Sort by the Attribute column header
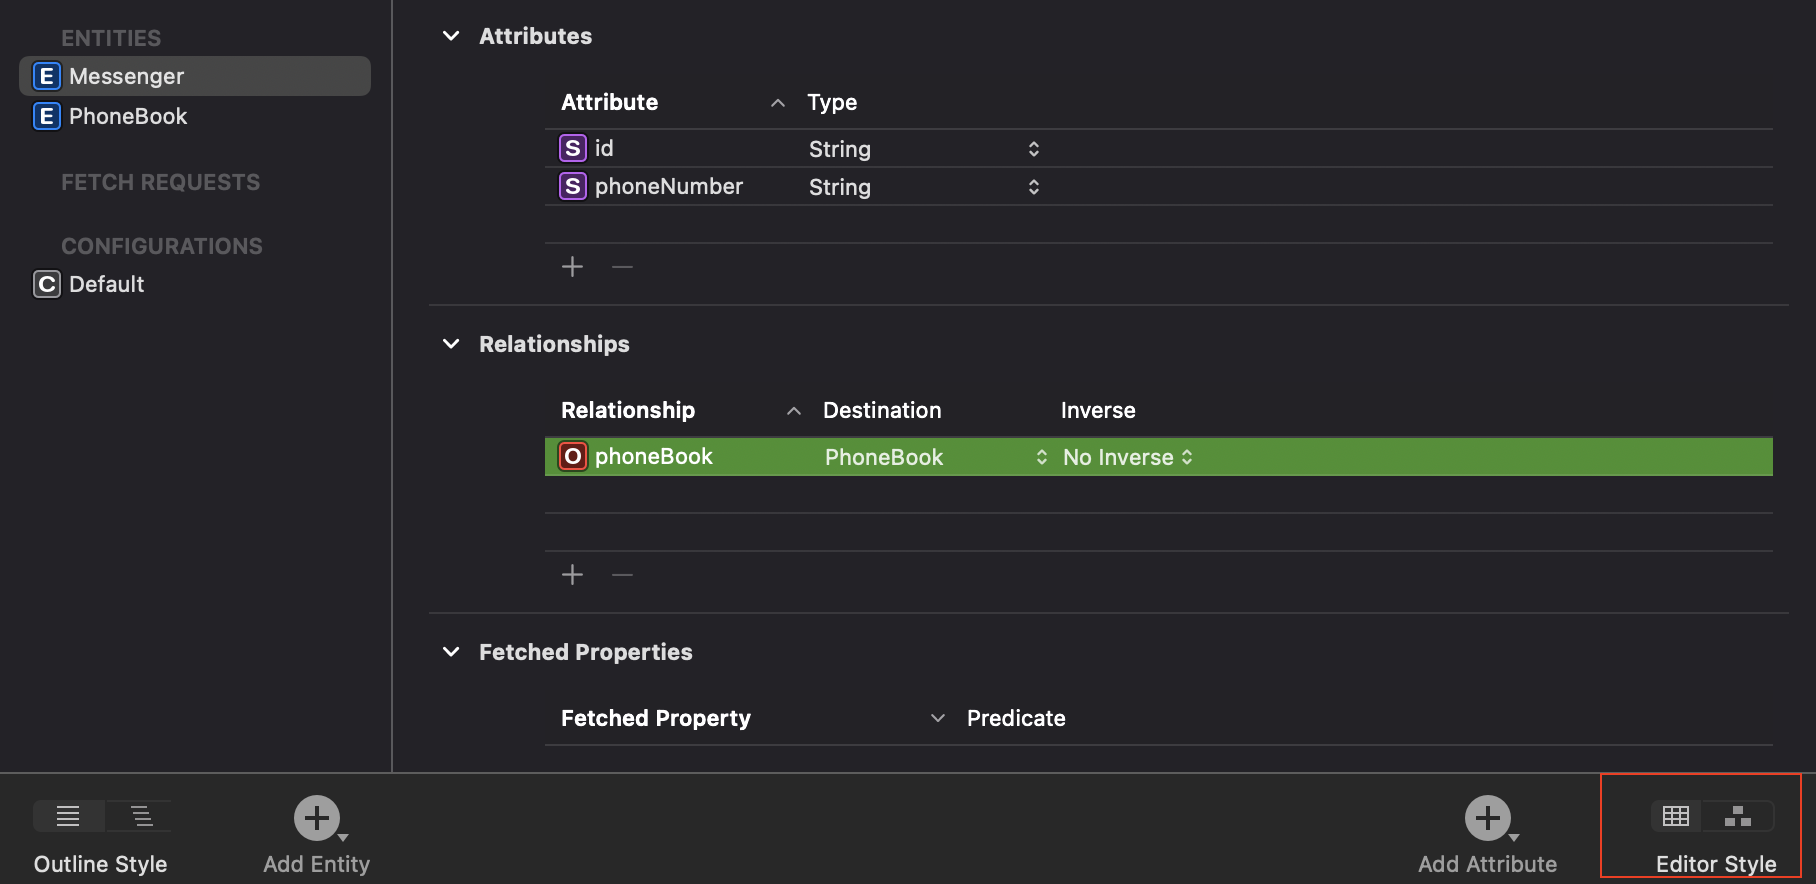Viewport: 1816px width, 884px height. [x=610, y=102]
